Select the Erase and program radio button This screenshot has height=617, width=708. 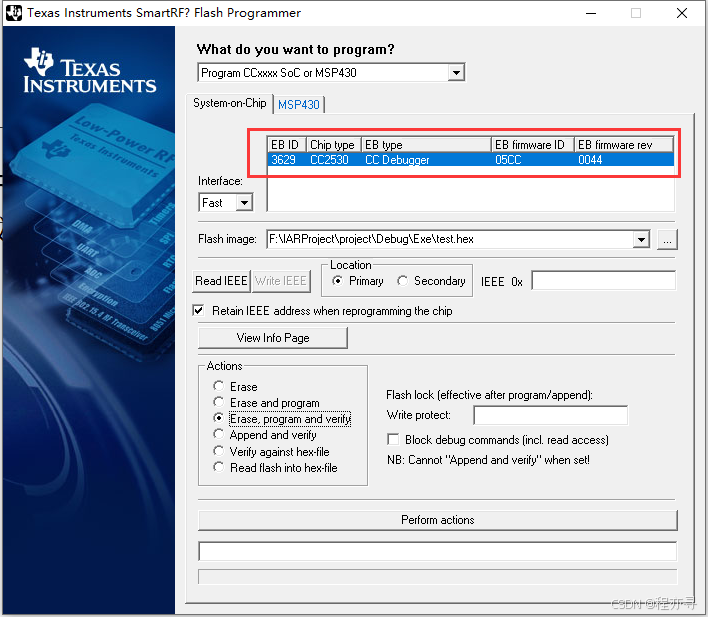point(219,402)
